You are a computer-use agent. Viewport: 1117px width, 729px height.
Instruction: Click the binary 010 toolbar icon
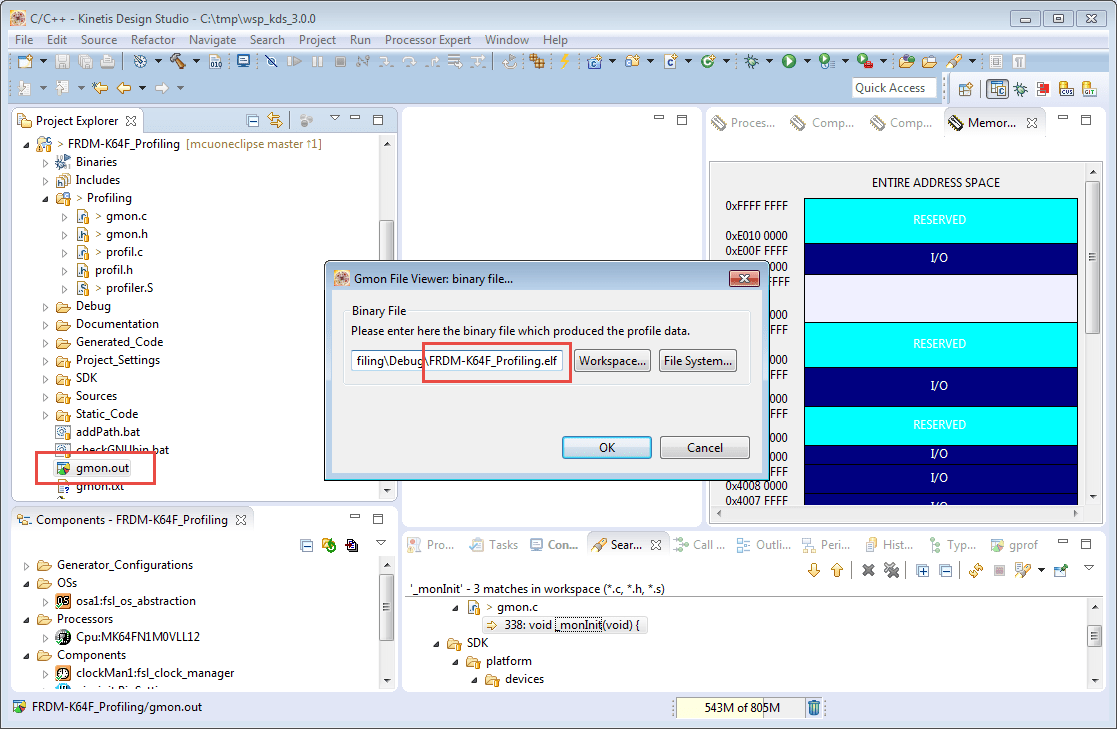point(216,62)
